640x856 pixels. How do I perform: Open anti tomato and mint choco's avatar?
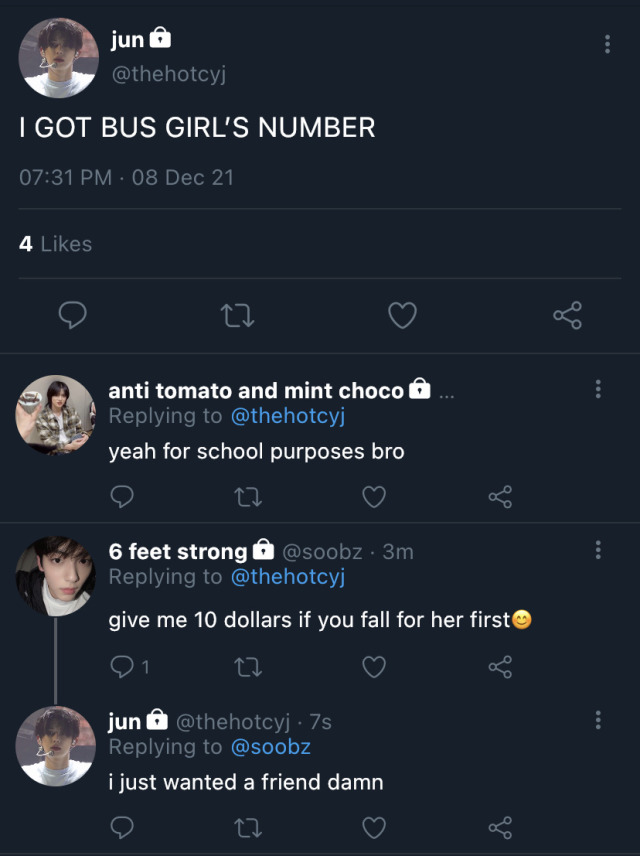(55, 415)
